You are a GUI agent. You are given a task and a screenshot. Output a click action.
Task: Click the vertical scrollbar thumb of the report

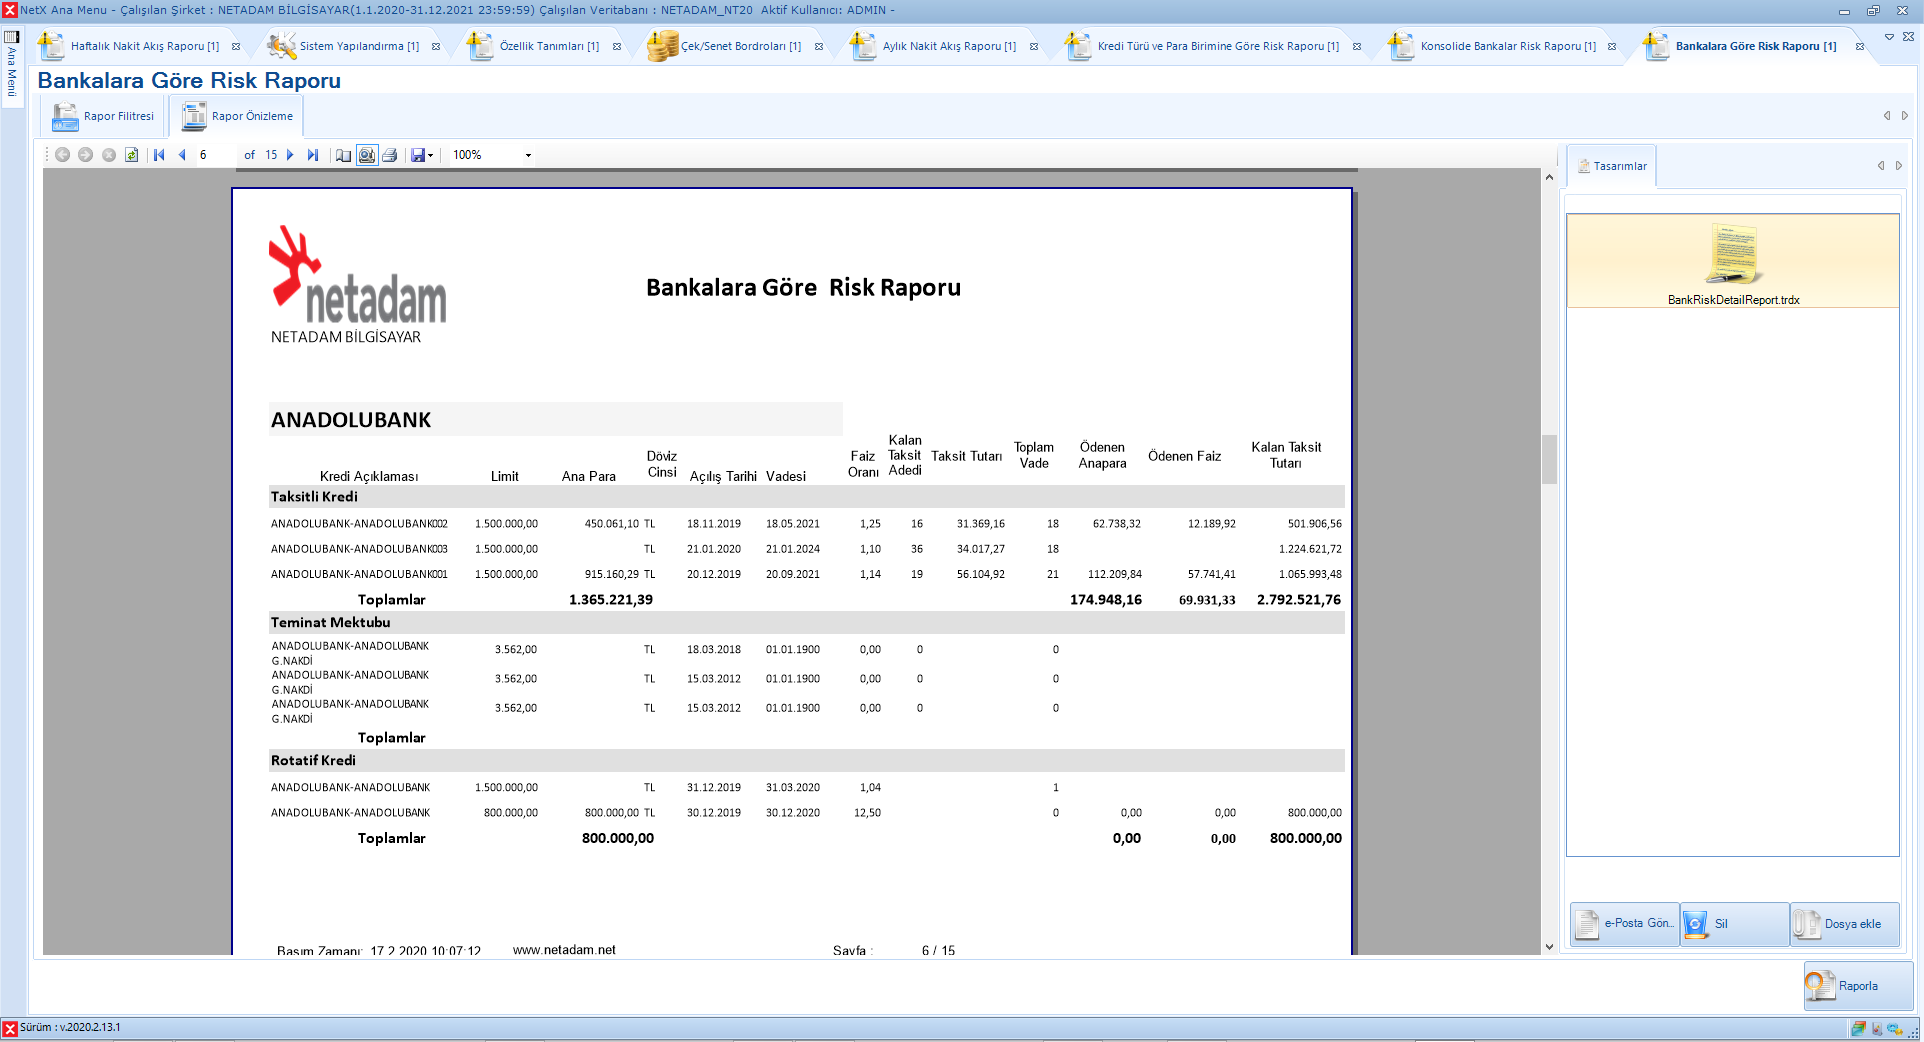click(1549, 459)
